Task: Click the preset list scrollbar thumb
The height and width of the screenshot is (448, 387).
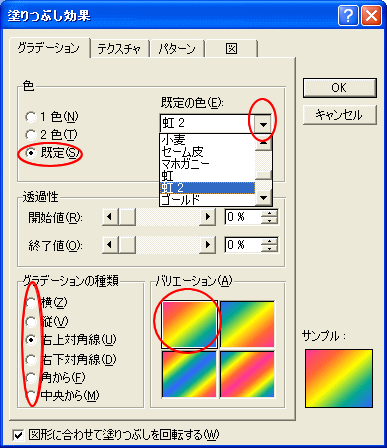Action: [263, 176]
